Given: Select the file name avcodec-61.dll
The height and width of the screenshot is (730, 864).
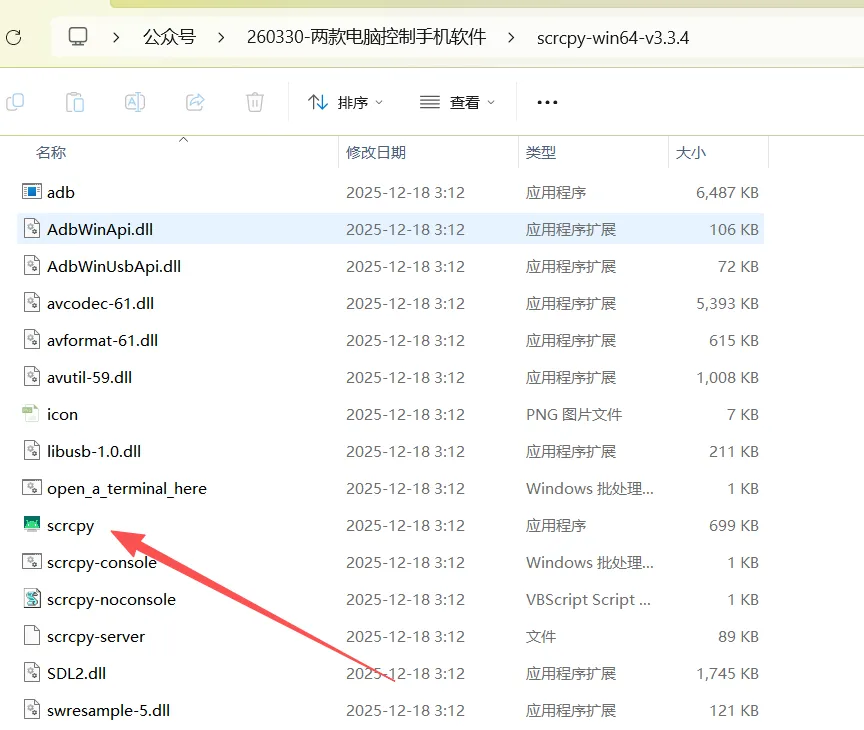Looking at the screenshot, I should tap(100, 303).
